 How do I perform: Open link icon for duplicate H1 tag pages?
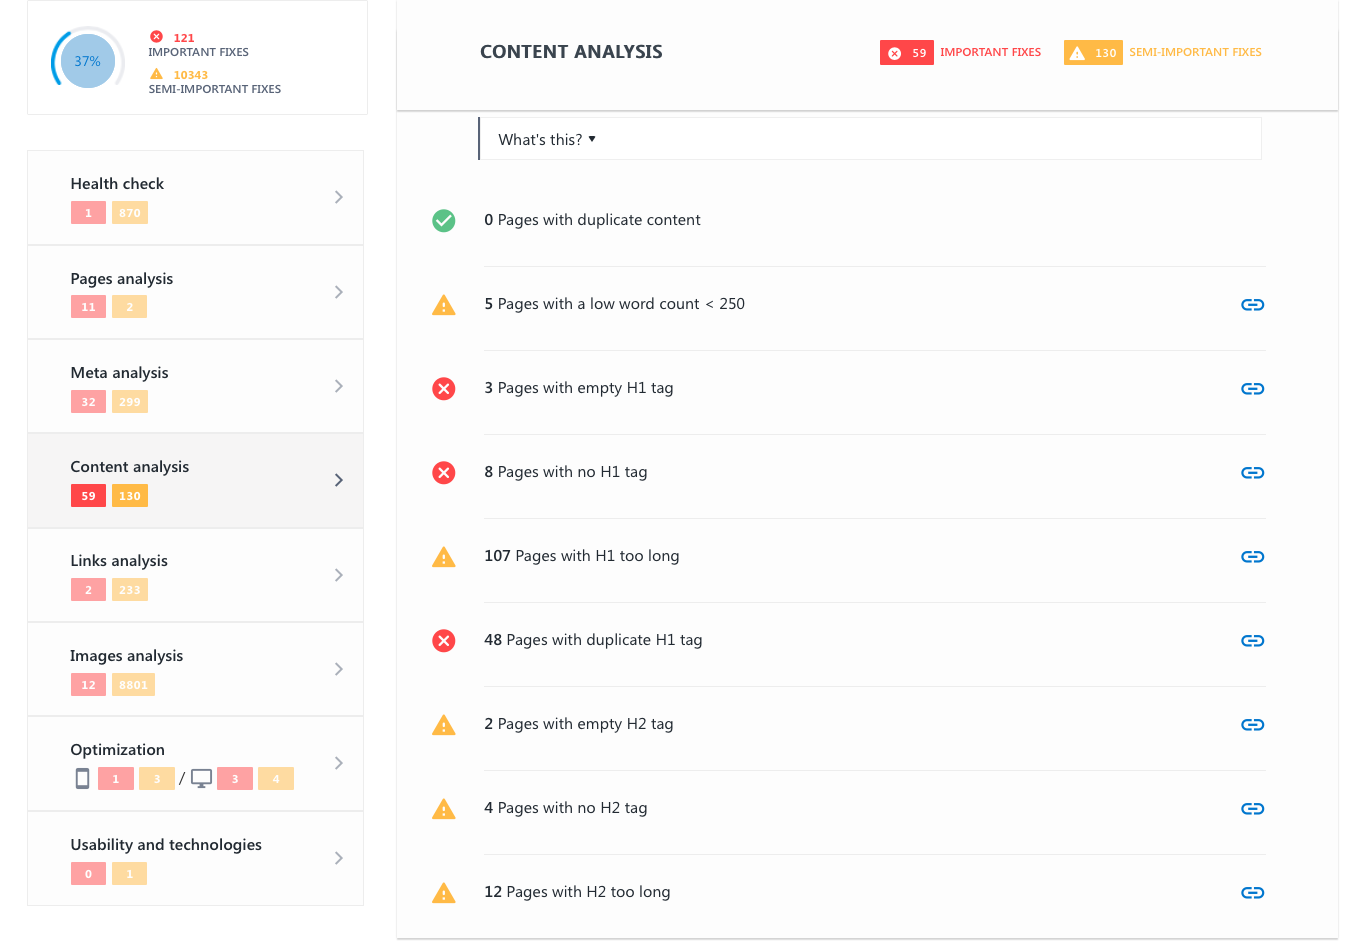coord(1252,641)
